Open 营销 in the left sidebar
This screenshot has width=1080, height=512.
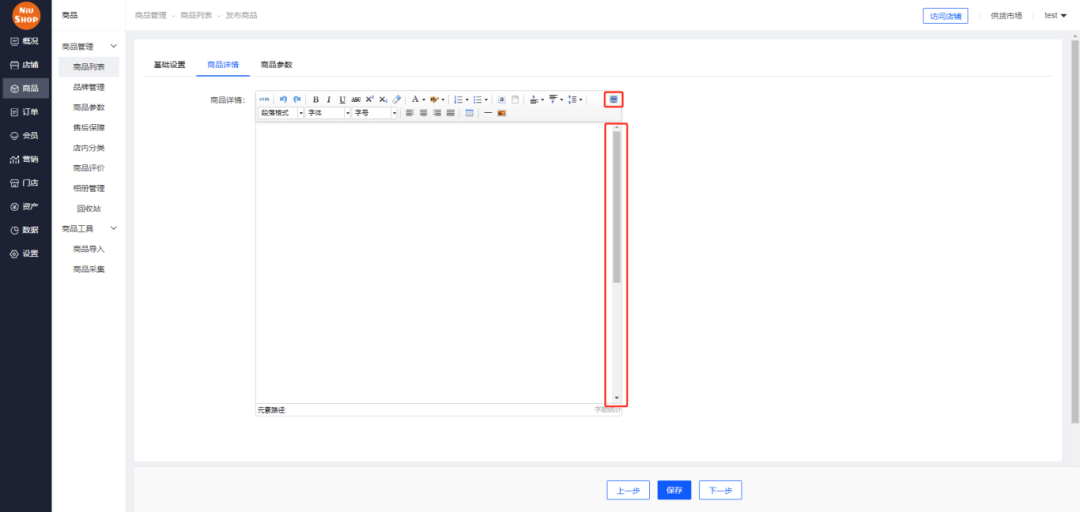tap(25, 159)
